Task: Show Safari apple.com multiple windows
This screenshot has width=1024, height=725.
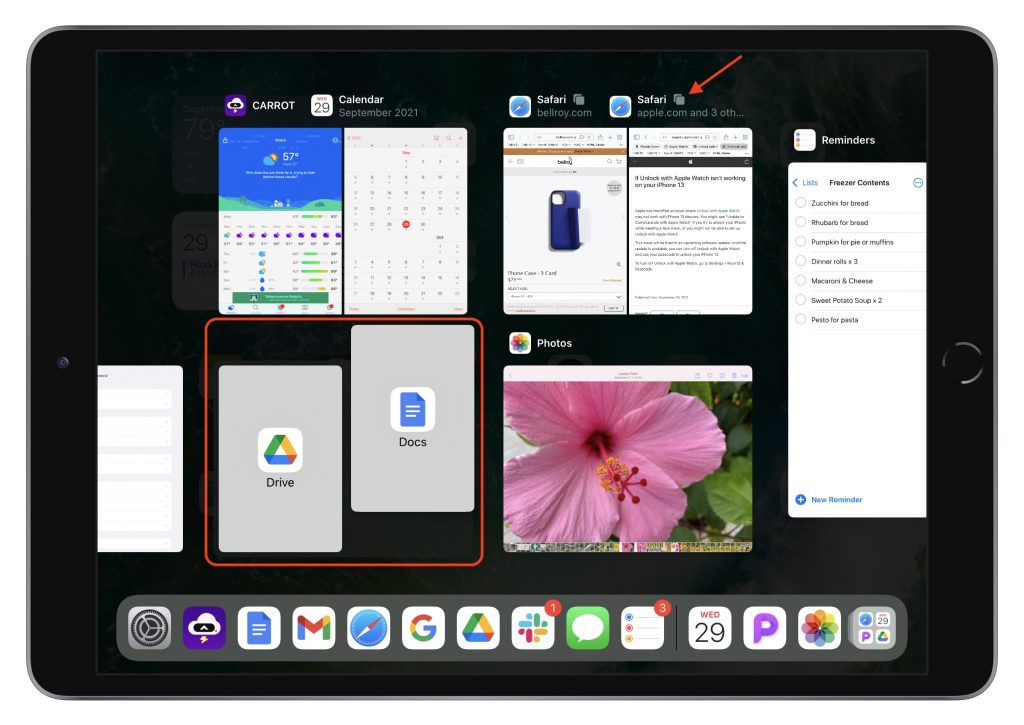Action: (x=680, y=100)
